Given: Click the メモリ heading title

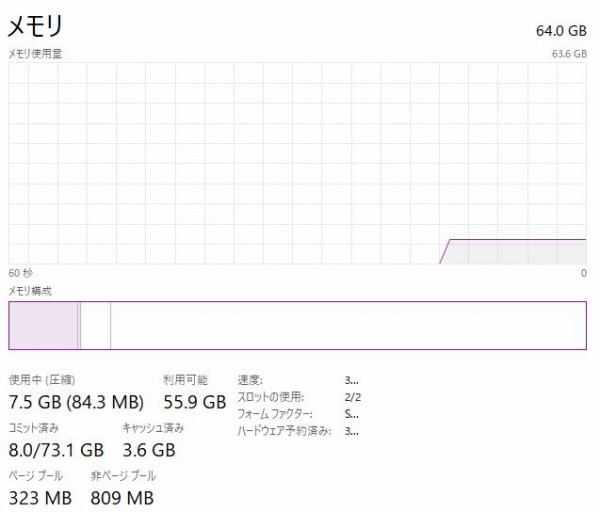Looking at the screenshot, I should coord(35,25).
